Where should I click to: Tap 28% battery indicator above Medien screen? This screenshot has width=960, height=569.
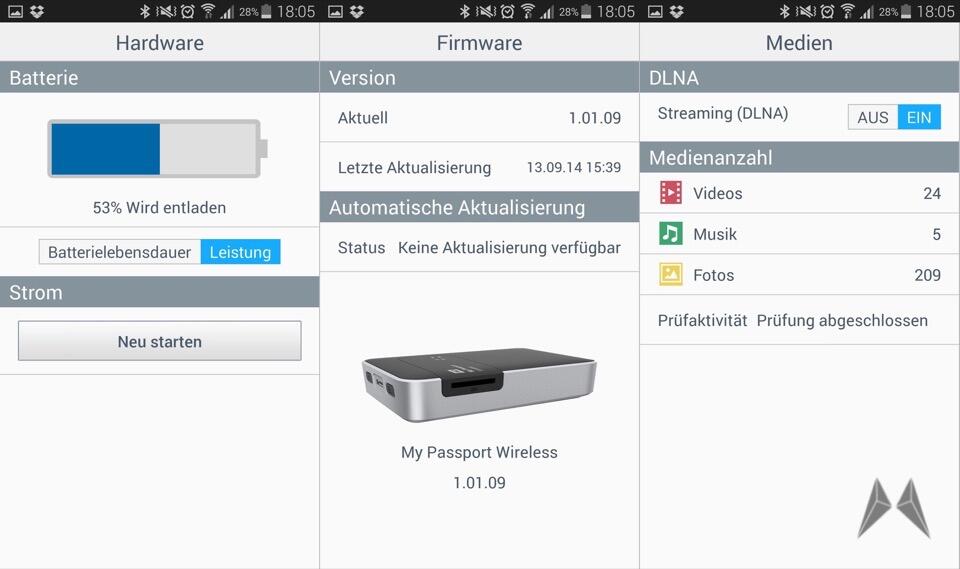(x=894, y=11)
